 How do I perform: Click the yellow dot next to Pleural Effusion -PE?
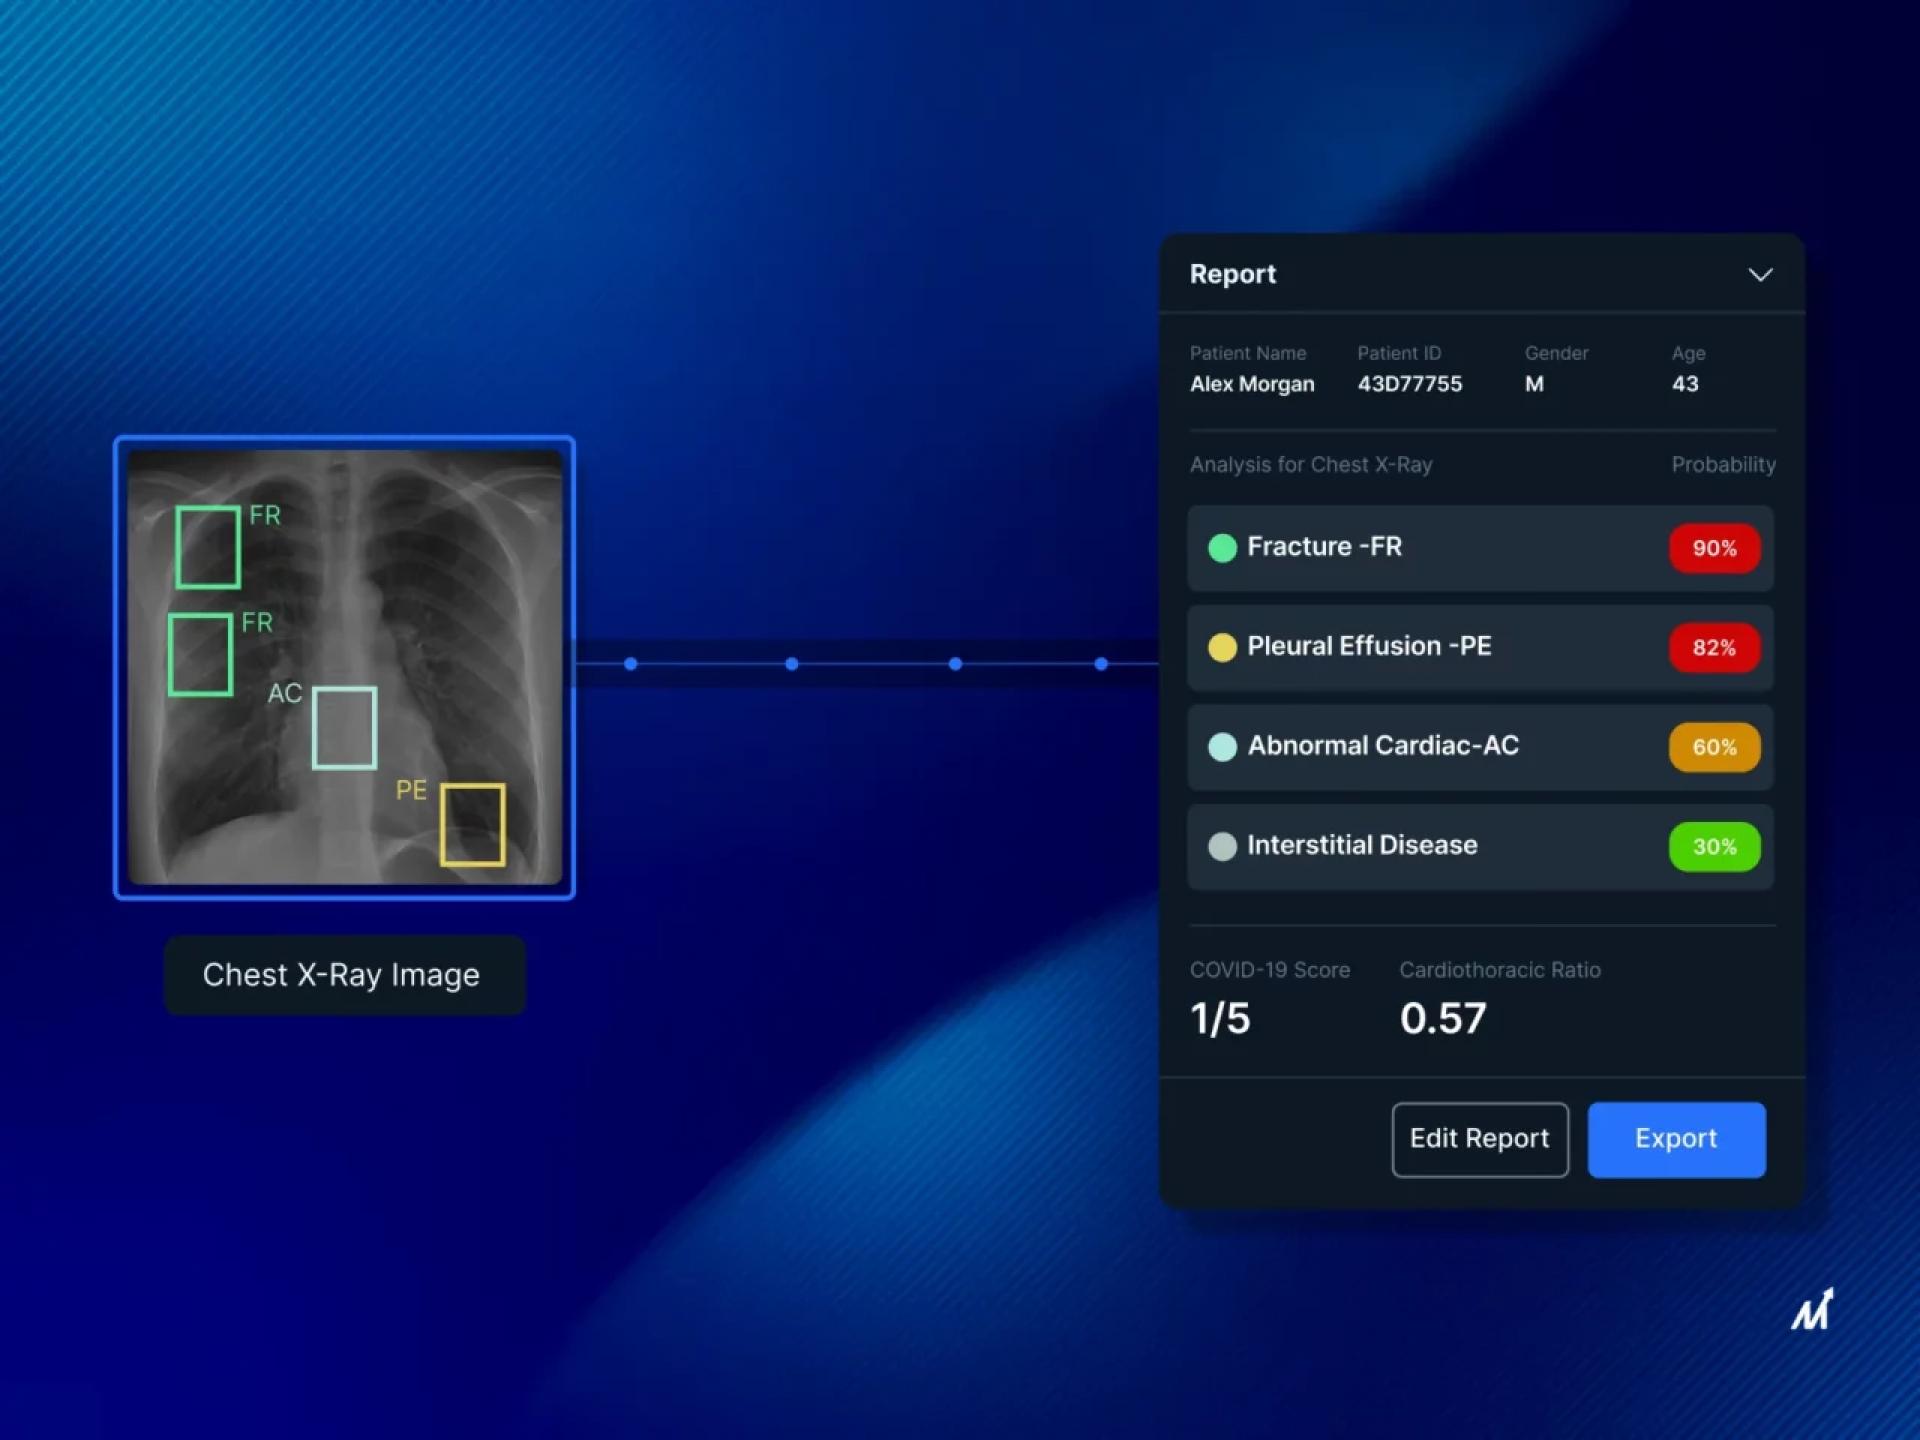[1223, 647]
